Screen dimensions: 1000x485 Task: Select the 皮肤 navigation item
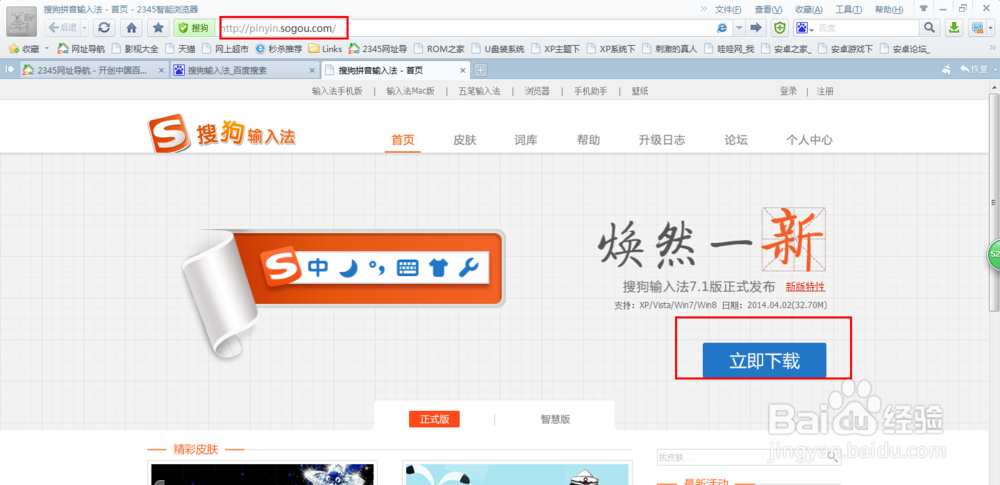pos(465,140)
